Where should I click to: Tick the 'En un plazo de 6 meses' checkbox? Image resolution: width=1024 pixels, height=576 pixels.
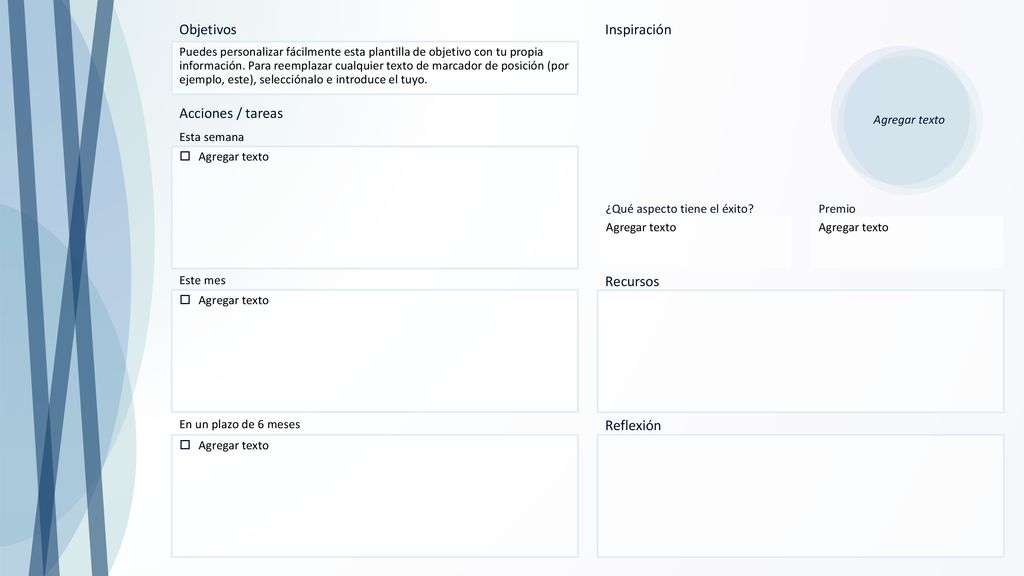point(185,445)
